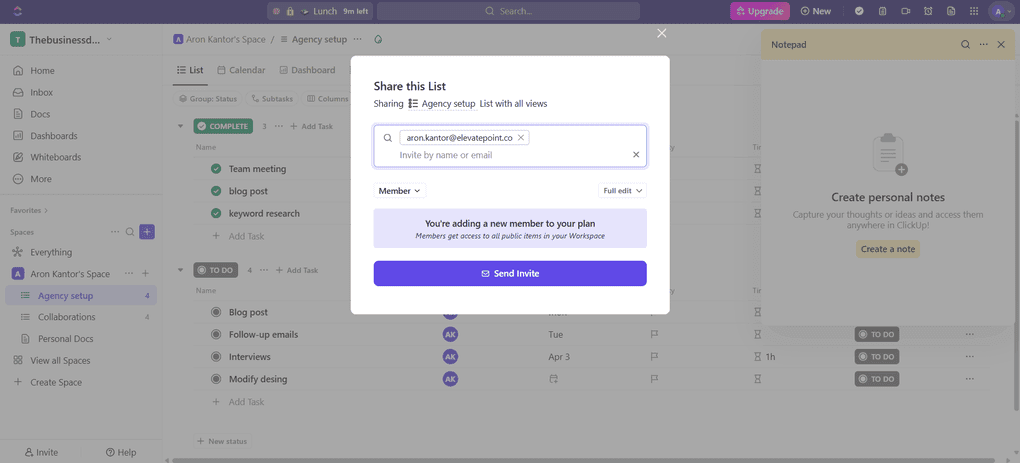The image size is (1020, 463).
Task: Toggle the complete status circle of blog post
Action: pyautogui.click(x=216, y=191)
